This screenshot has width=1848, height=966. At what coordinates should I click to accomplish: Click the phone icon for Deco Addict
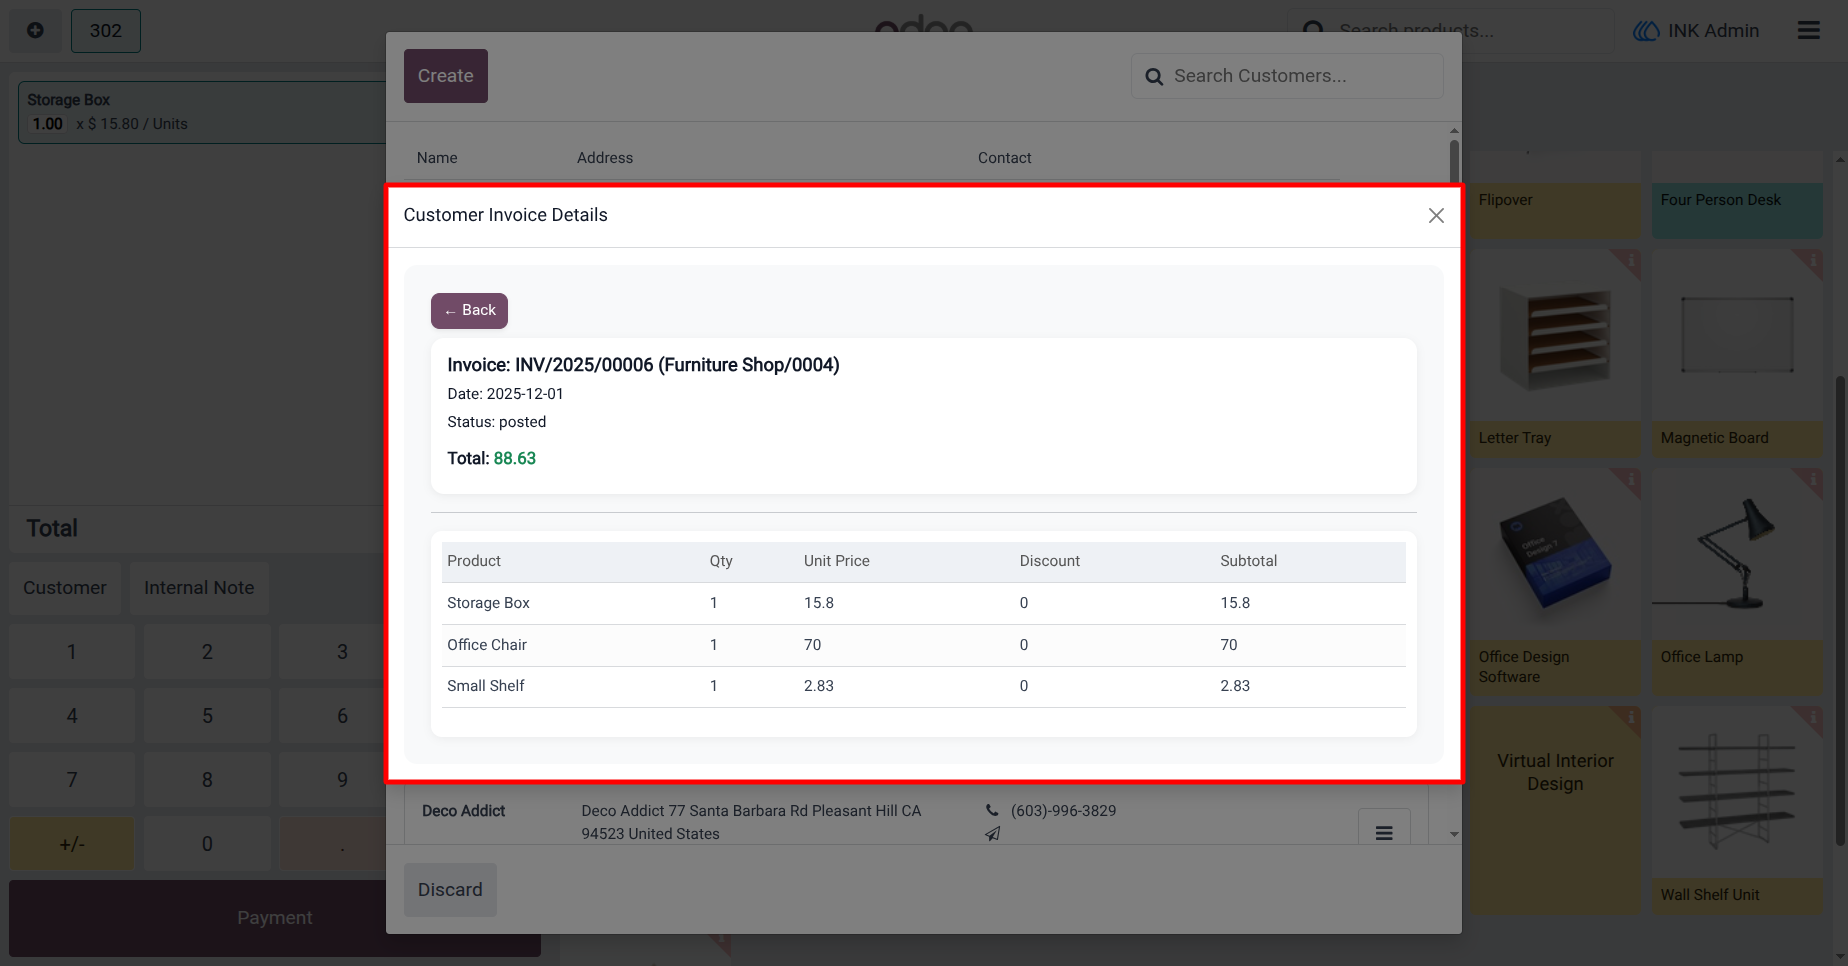click(x=992, y=811)
